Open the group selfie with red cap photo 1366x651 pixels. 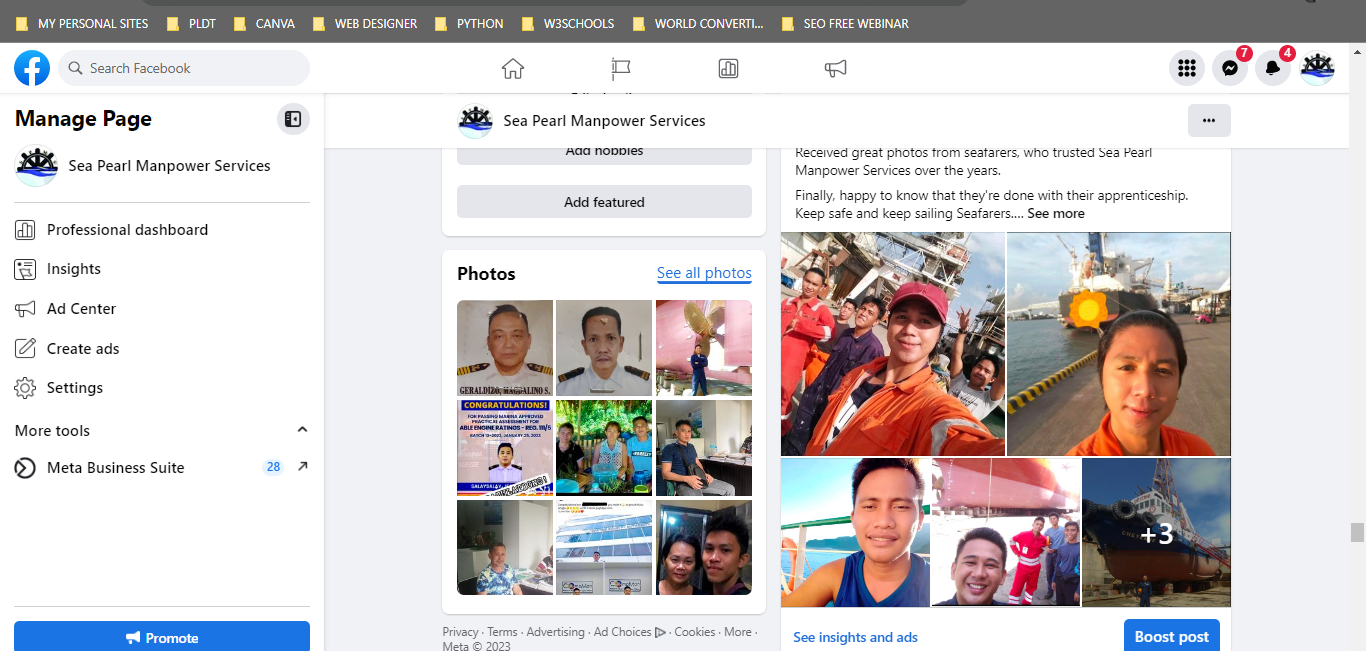click(x=893, y=344)
